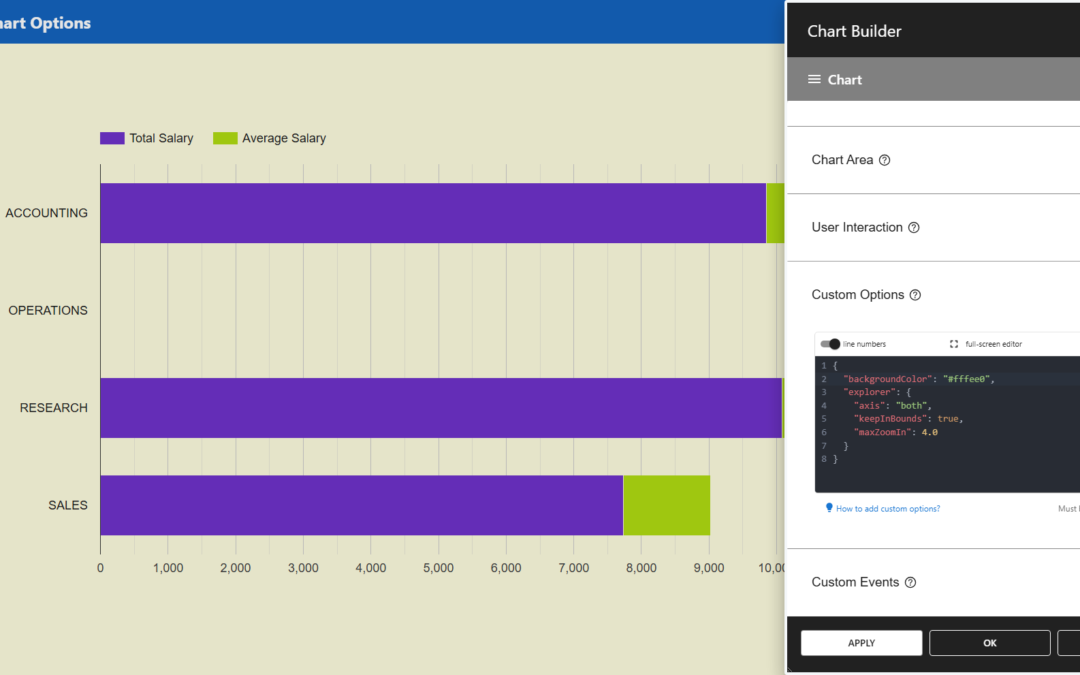Click the "explorer" line in editor
Viewport: 1080px width, 675px height.
pyautogui.click(x=879, y=392)
